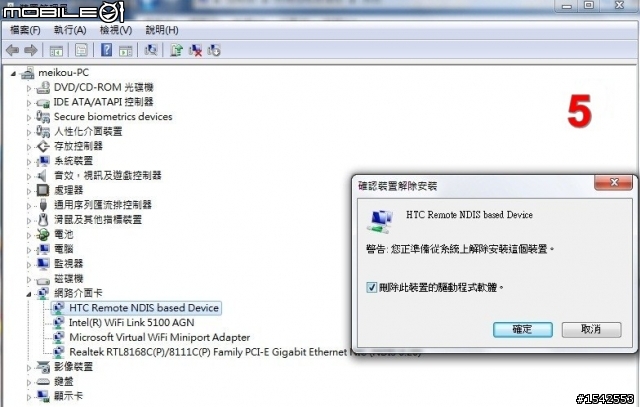Open the 檔案(F) menu
The height and width of the screenshot is (407, 640).
[x=25, y=30]
